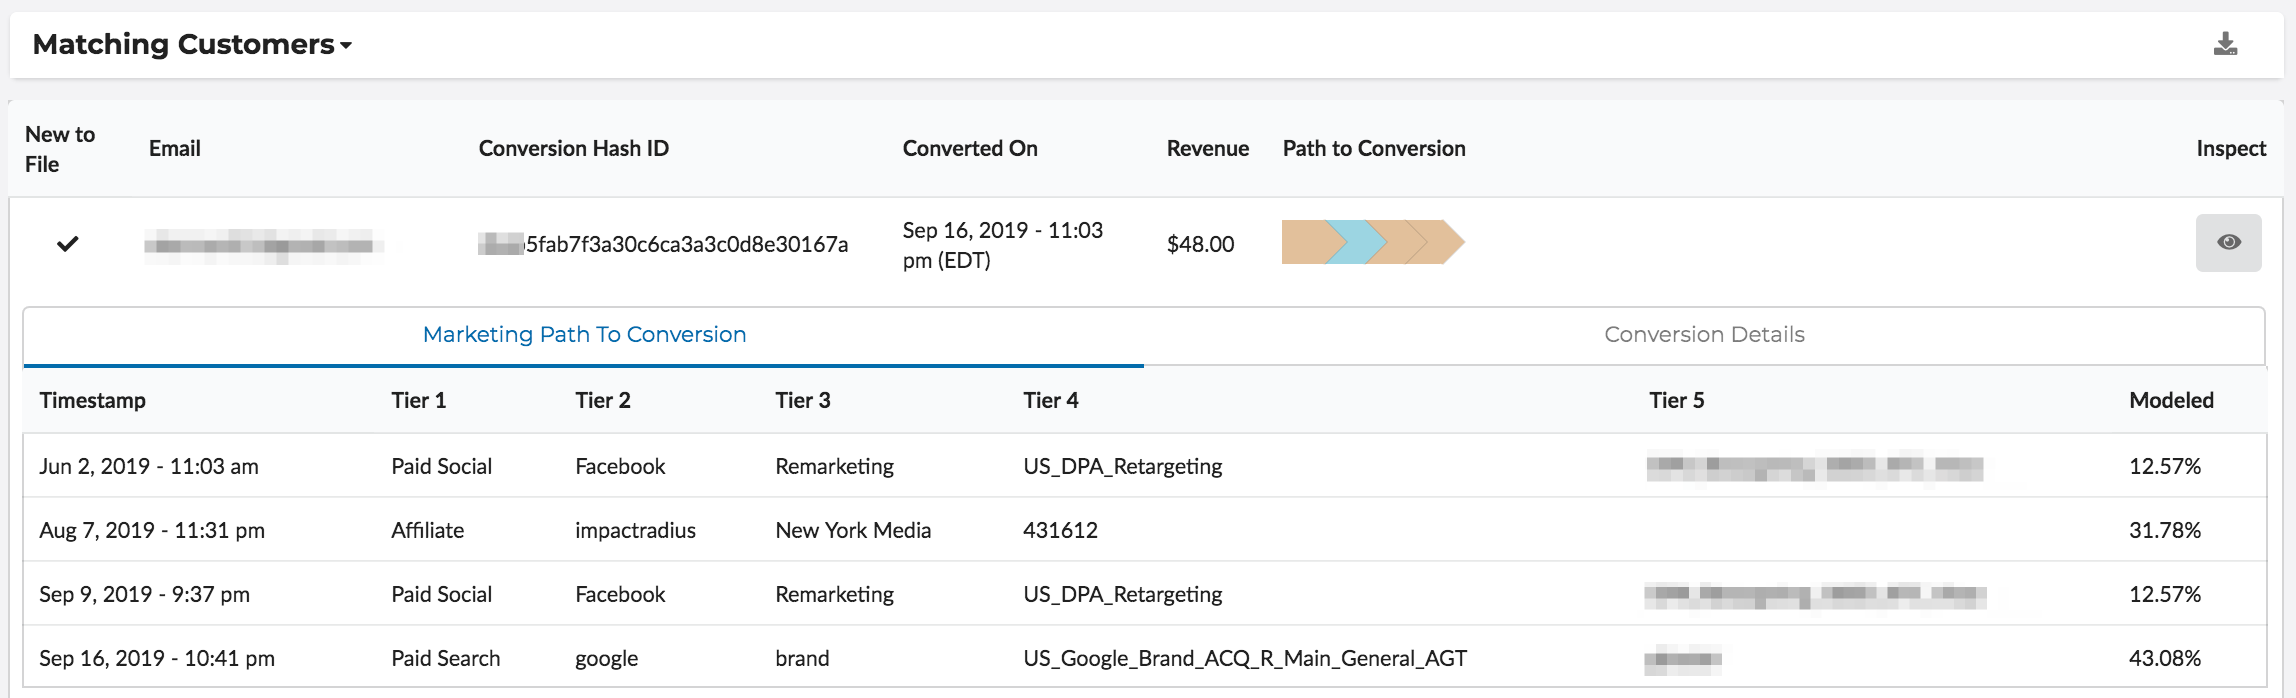
Task: Click the first tan path arrow segment
Action: [1305, 243]
